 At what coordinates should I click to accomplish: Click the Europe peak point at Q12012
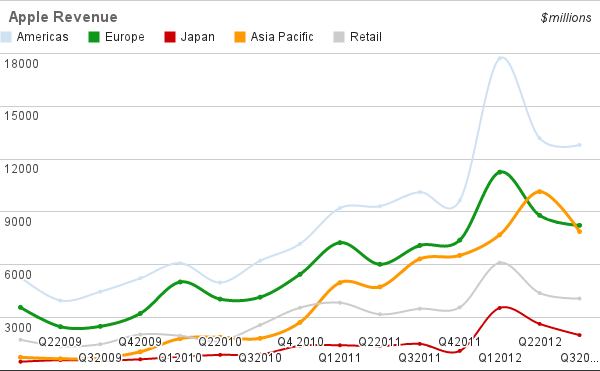click(500, 172)
